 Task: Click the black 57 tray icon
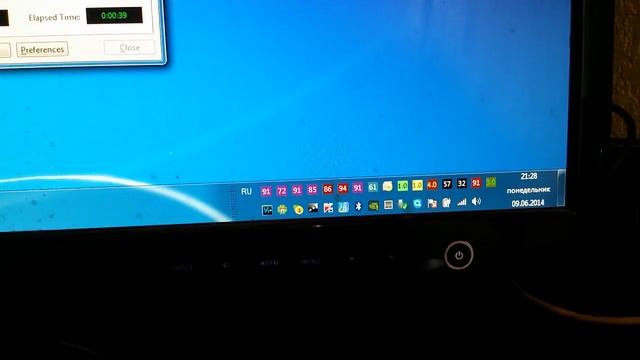[447, 184]
